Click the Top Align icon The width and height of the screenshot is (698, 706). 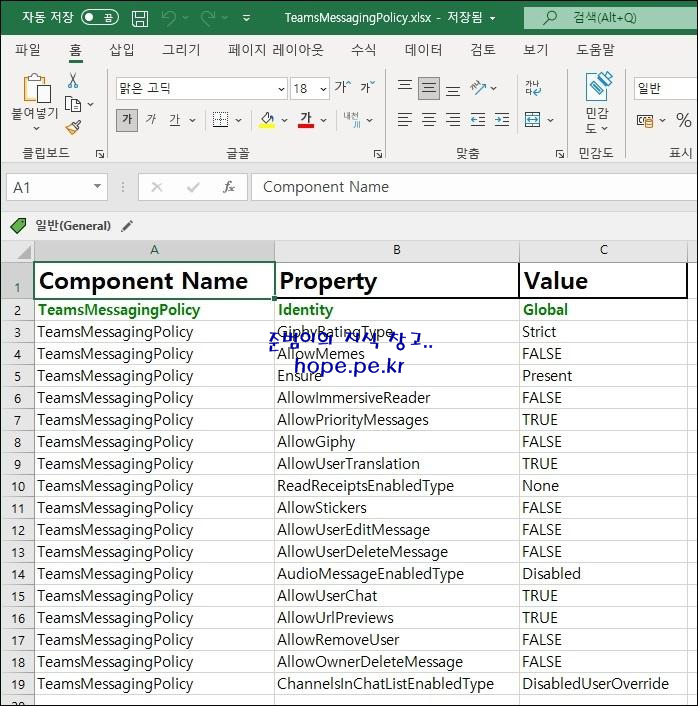point(405,87)
